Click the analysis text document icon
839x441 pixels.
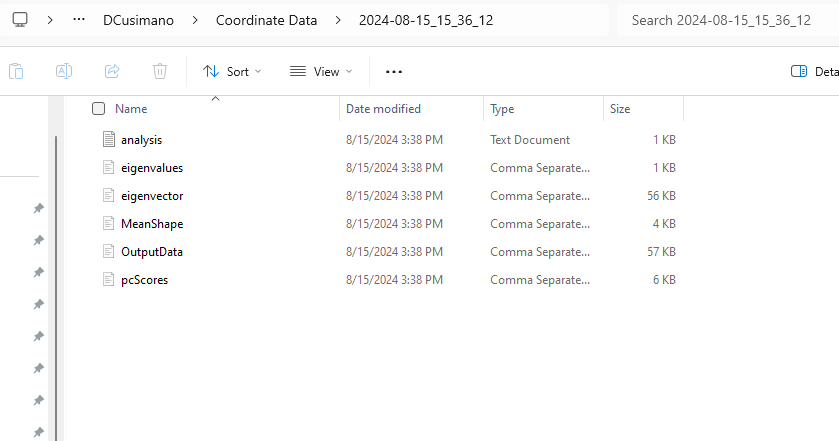click(109, 140)
